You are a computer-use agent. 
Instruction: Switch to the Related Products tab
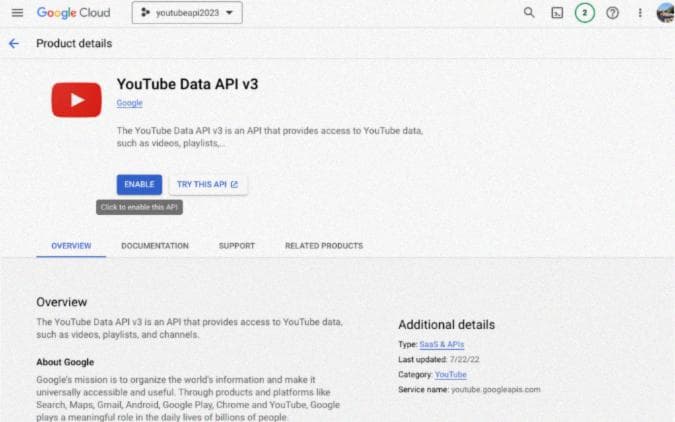click(324, 245)
